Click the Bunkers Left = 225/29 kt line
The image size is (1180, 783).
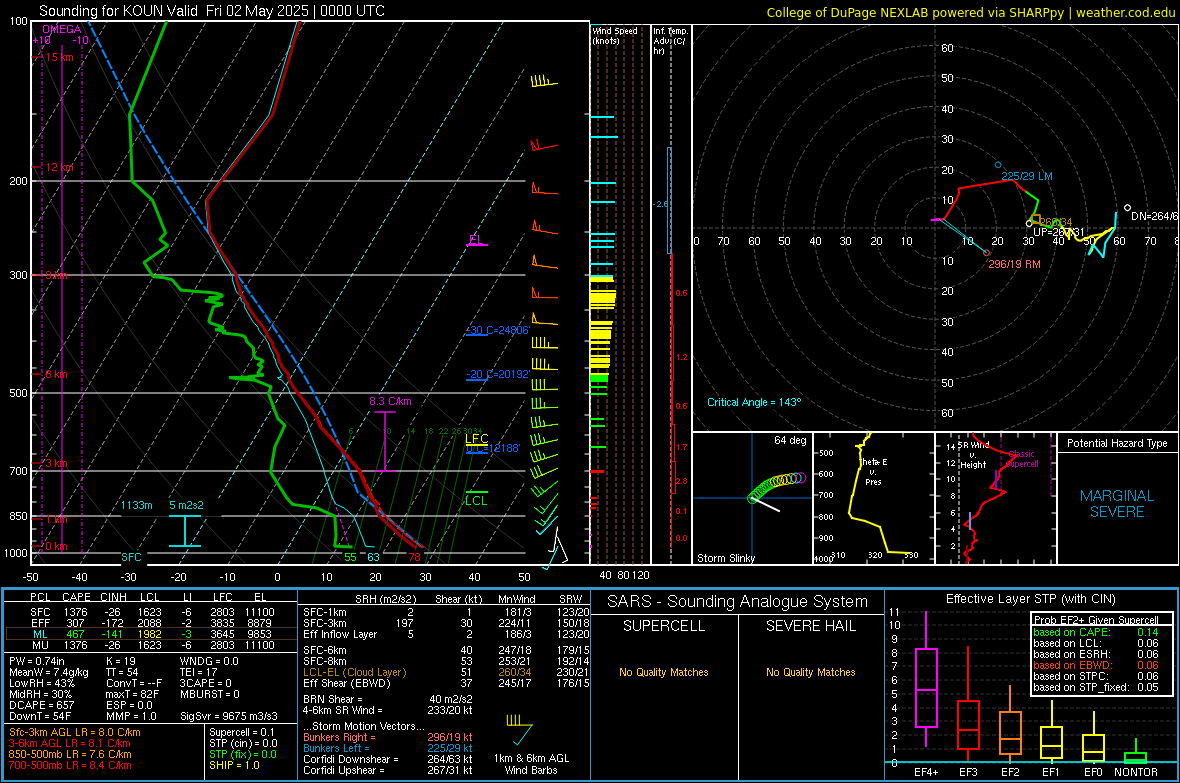[388, 748]
